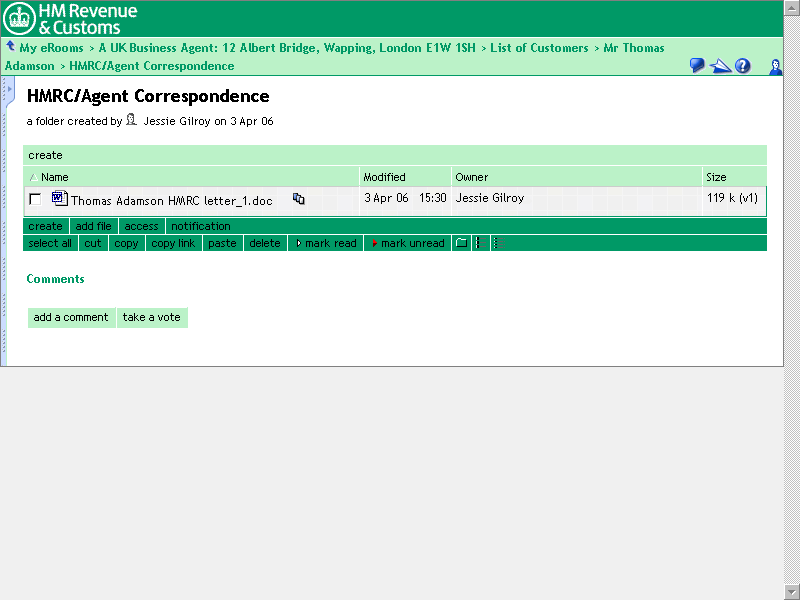Click the folder view icon in toolbar
Screen dimensions: 800x600
pyautogui.click(x=461, y=243)
